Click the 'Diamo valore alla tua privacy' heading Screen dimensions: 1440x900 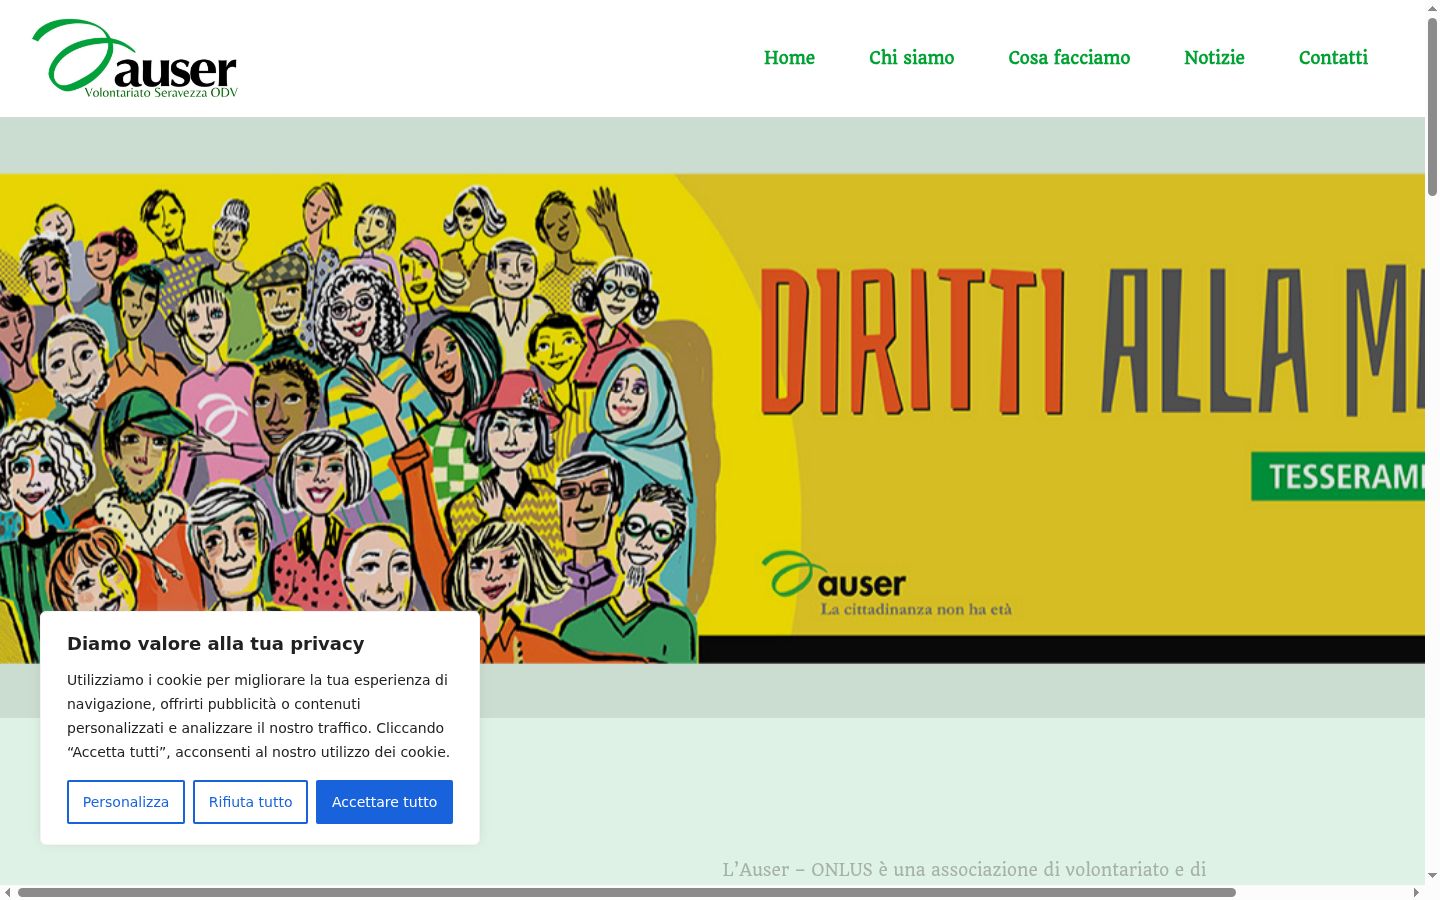pyautogui.click(x=215, y=644)
